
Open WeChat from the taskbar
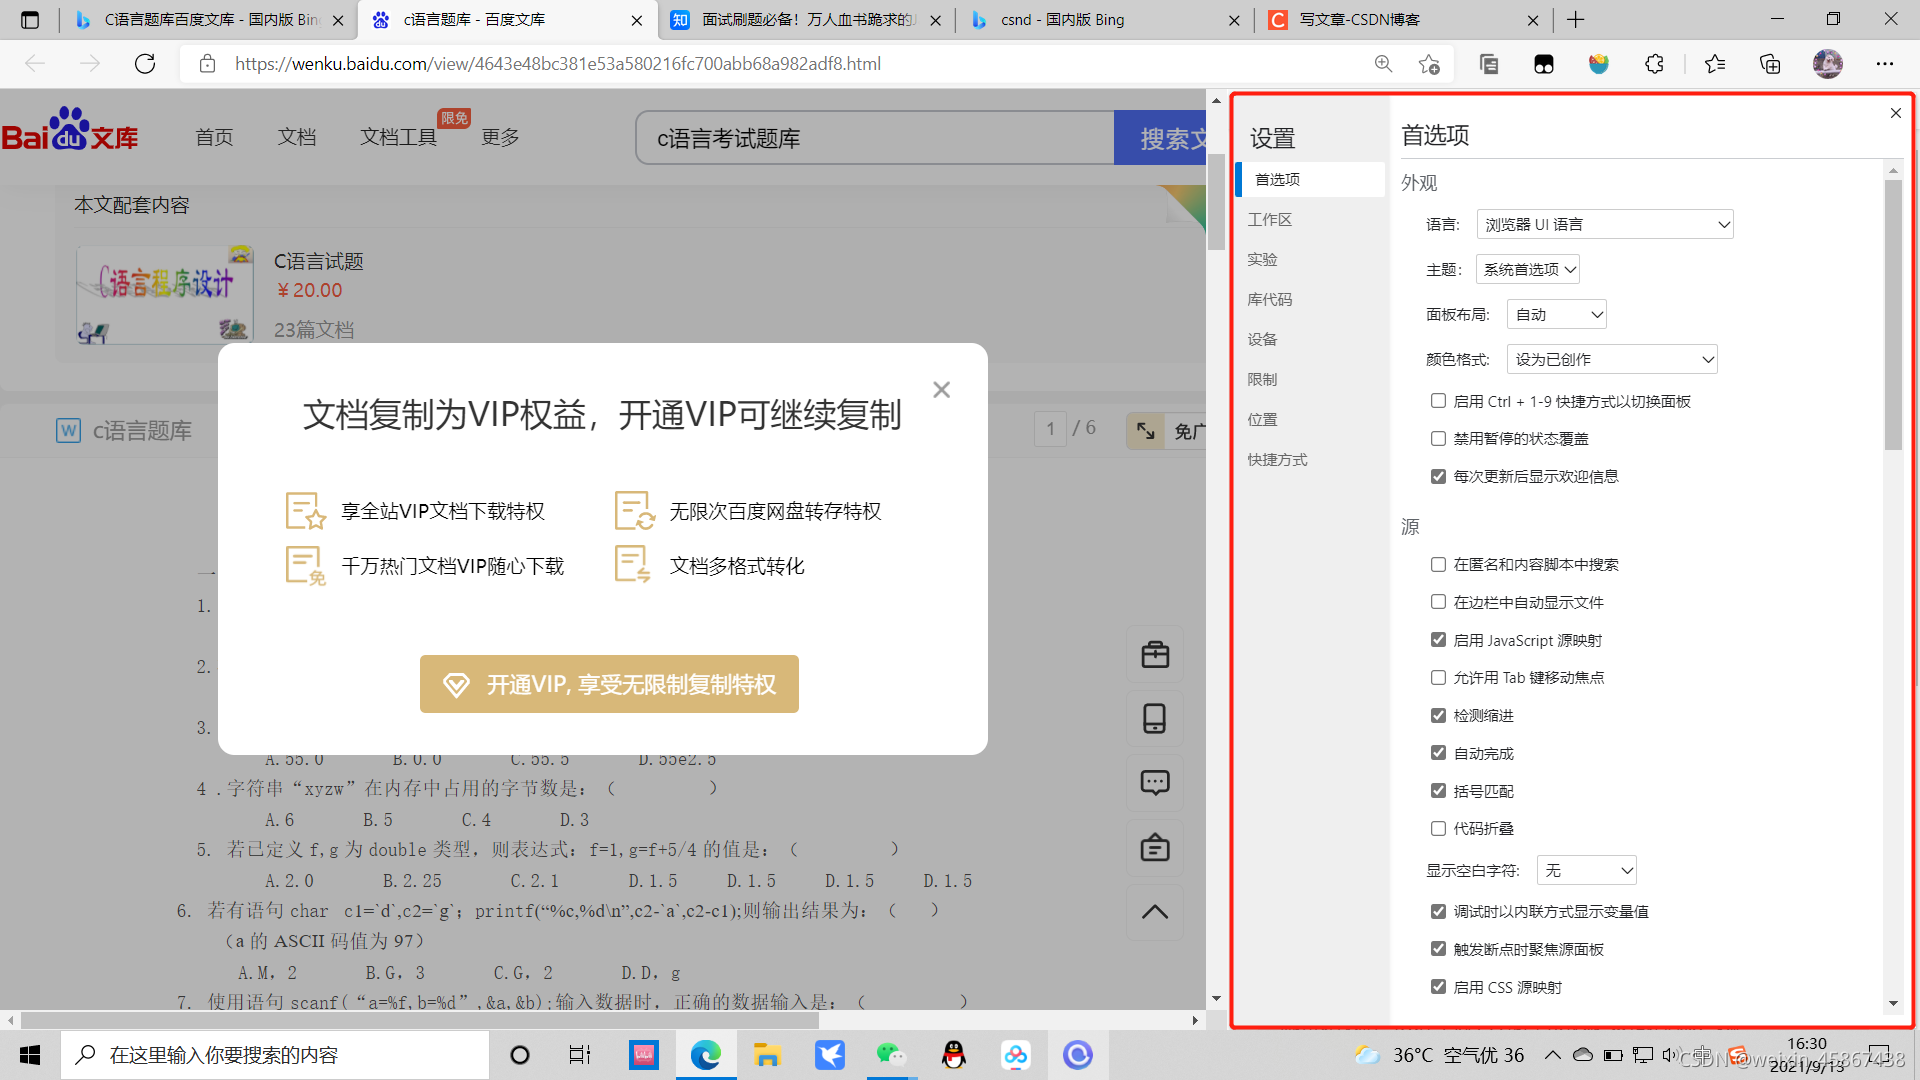(890, 1055)
